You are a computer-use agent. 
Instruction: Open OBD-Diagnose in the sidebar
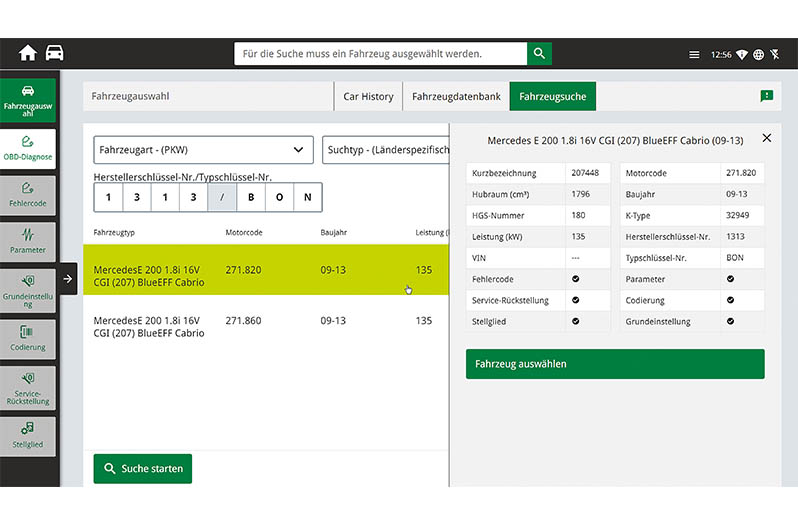click(x=28, y=147)
